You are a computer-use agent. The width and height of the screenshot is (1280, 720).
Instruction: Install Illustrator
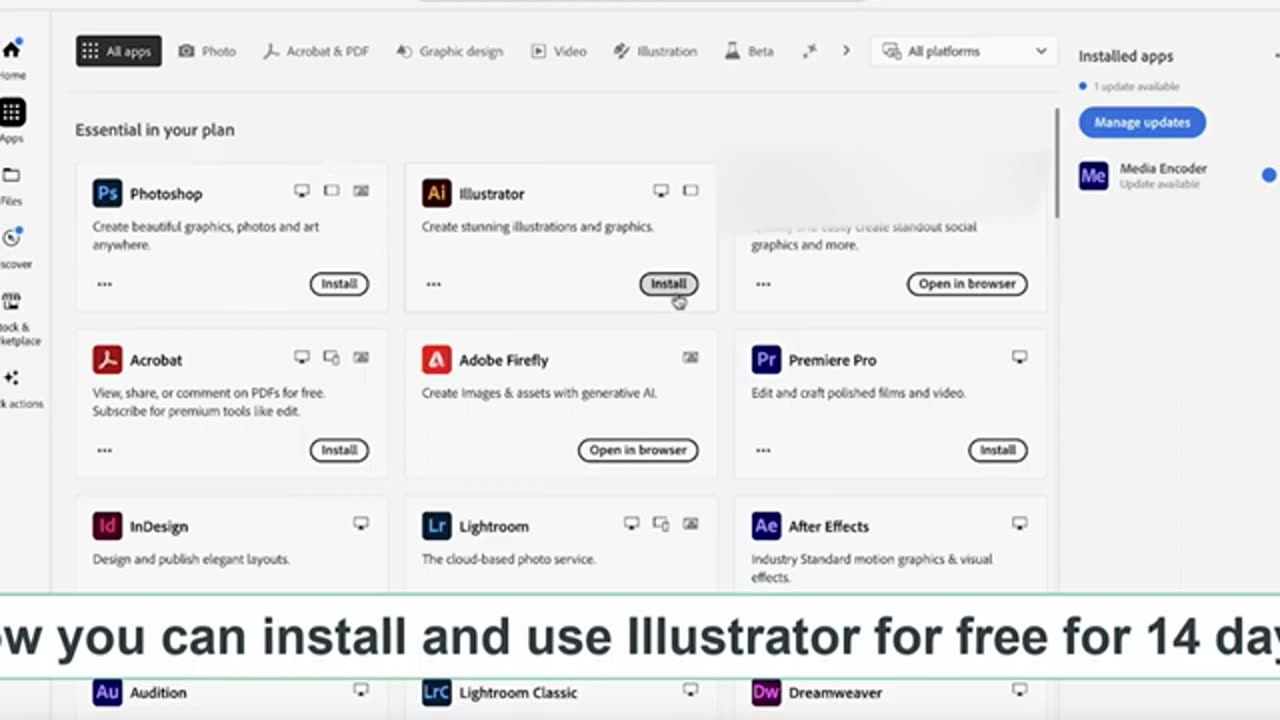pos(669,284)
